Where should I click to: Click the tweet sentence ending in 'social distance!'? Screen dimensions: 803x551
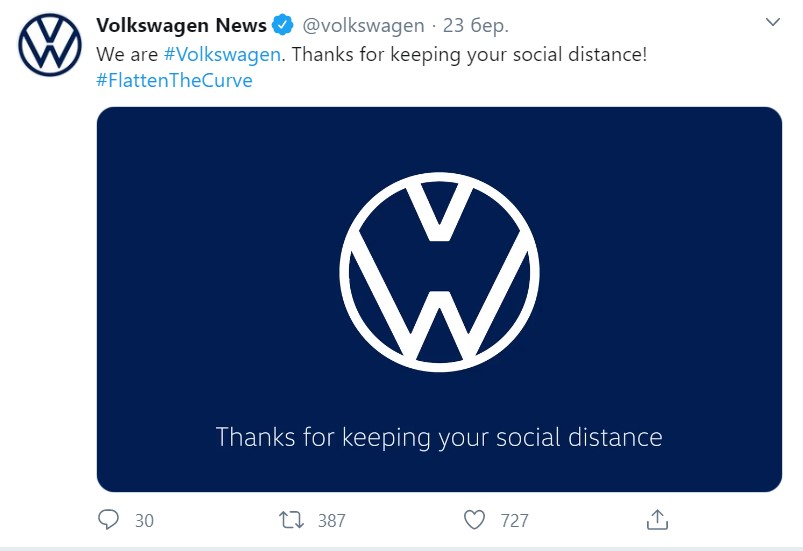click(x=470, y=53)
